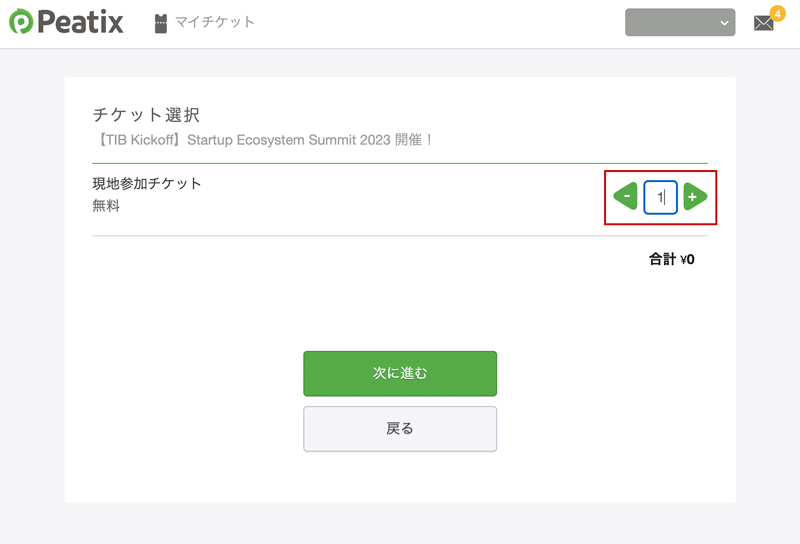800x544 pixels.
Task: Click the 合計 ¥0 total amount
Action: [671, 259]
